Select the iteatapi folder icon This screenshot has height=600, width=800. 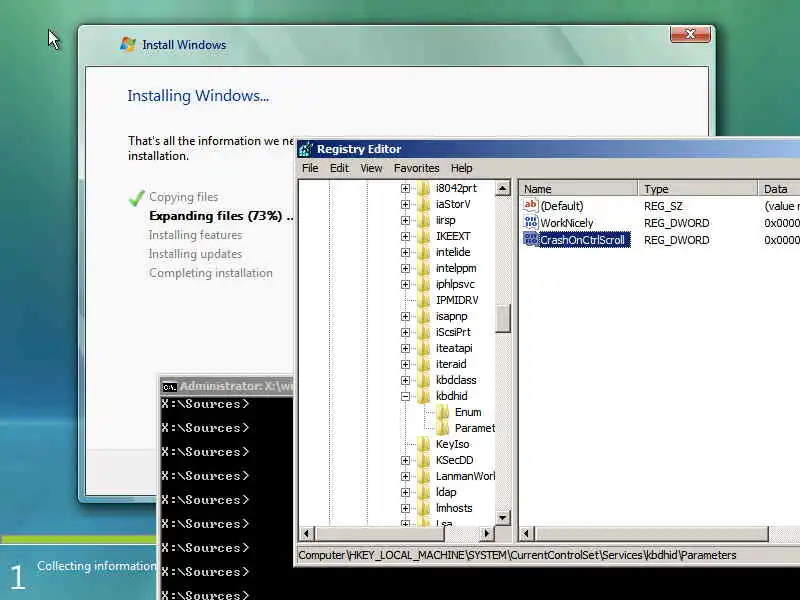click(x=423, y=348)
